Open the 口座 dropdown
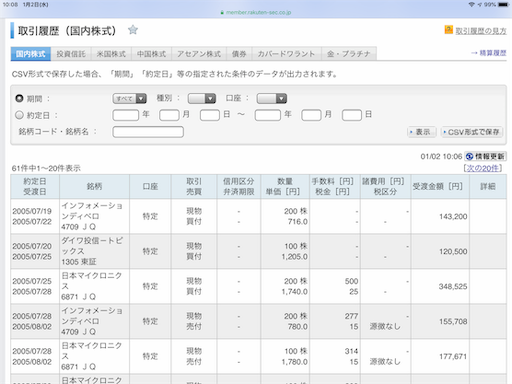This screenshot has width=512, height=384. 272,99
